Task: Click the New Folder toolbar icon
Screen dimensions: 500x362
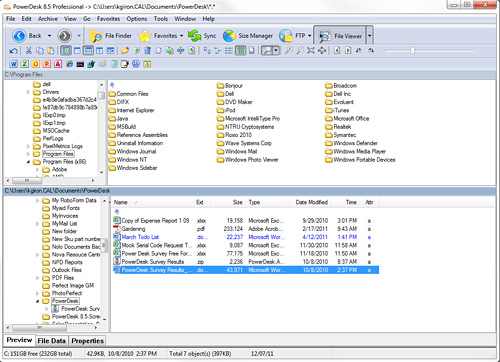Action: coord(125,51)
